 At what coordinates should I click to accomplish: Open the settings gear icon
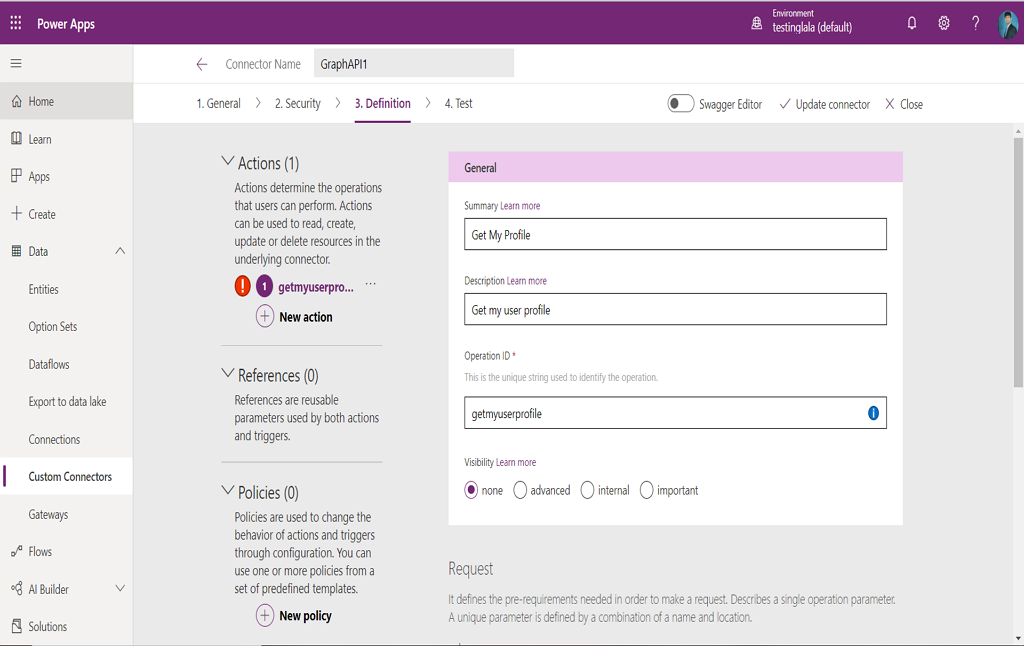pos(944,23)
